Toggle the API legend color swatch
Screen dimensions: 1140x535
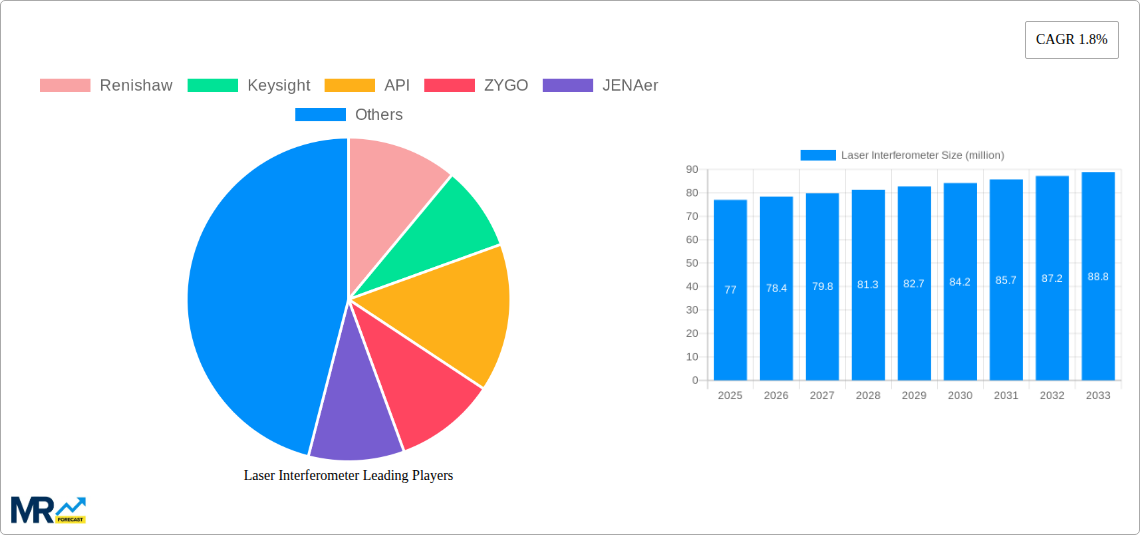pyautogui.click(x=350, y=86)
